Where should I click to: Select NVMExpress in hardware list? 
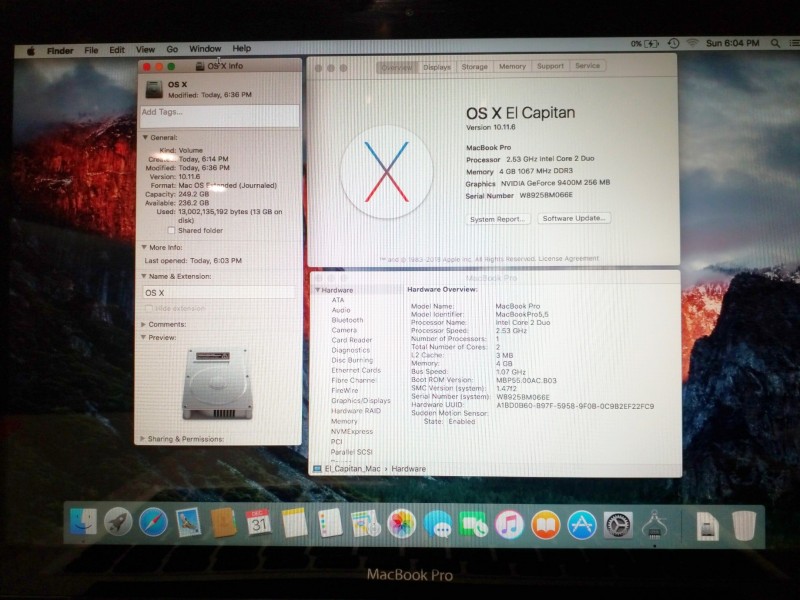point(352,432)
